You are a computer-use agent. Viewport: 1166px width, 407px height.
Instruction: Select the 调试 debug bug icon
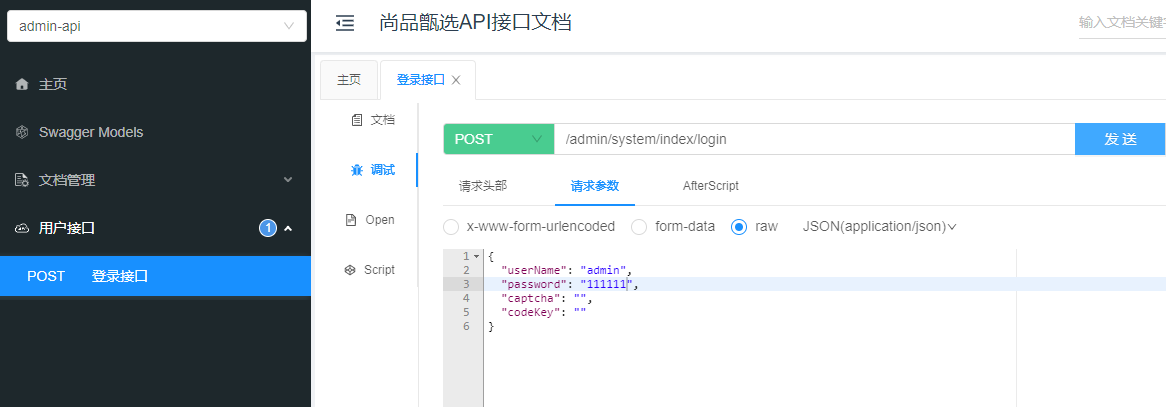click(356, 170)
